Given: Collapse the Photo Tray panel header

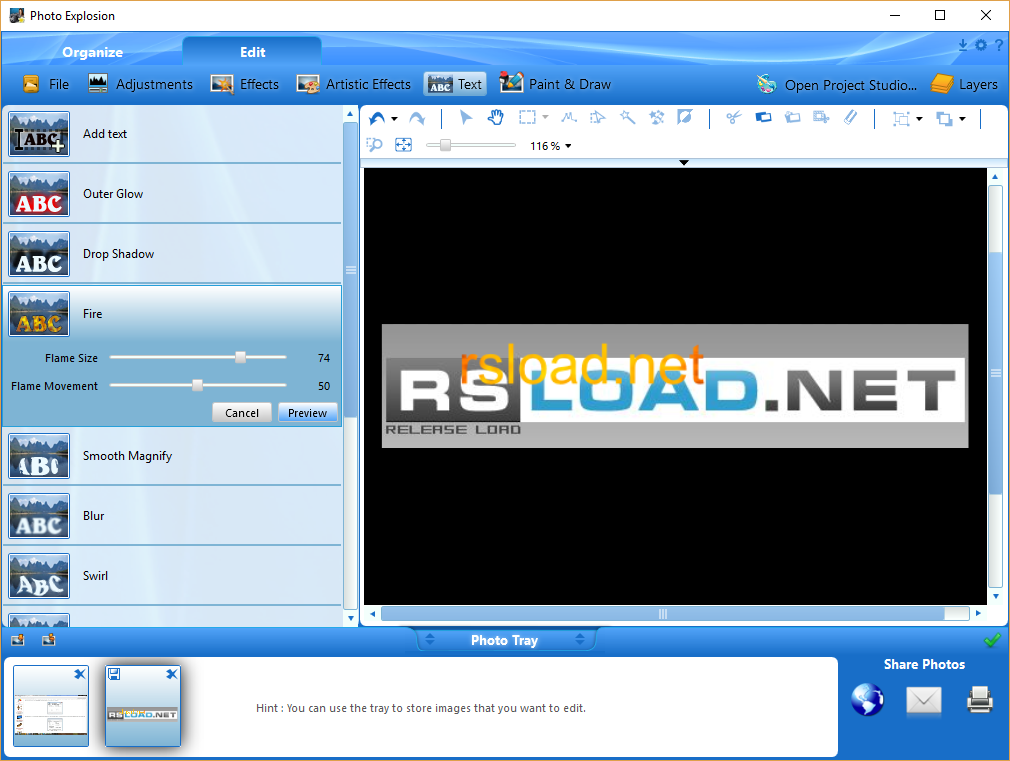Looking at the screenshot, I should point(505,640).
